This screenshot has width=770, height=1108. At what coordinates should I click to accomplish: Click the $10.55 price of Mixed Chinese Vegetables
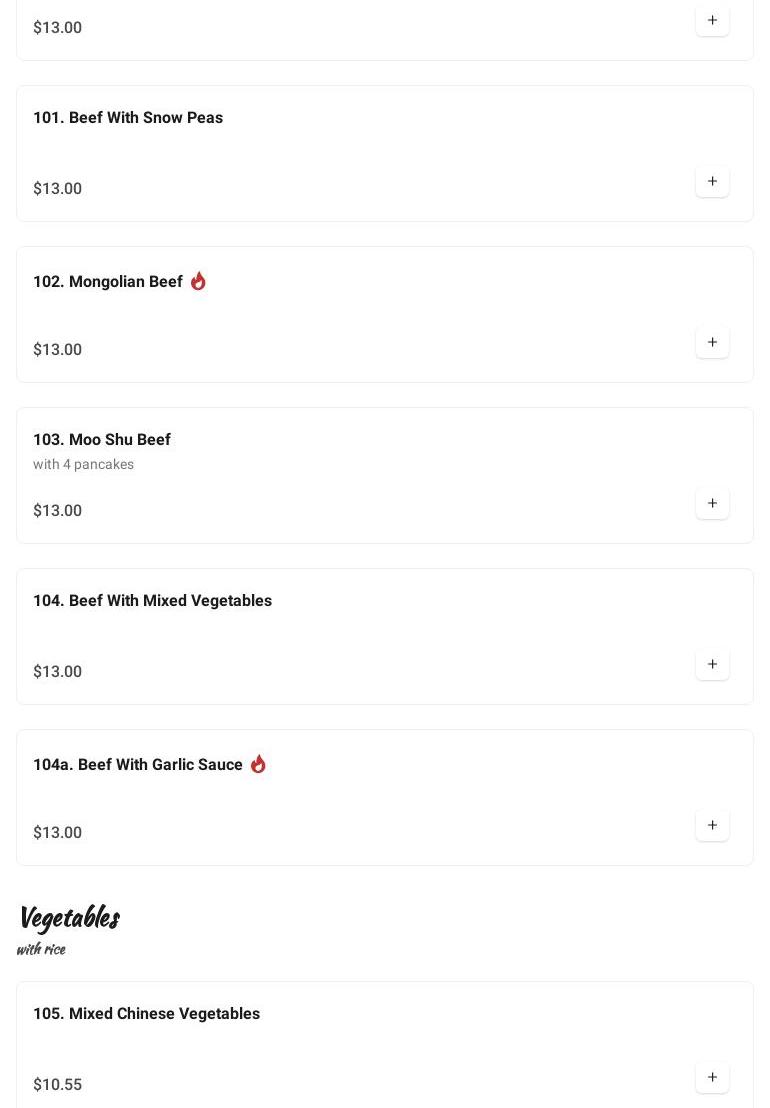pos(57,1084)
